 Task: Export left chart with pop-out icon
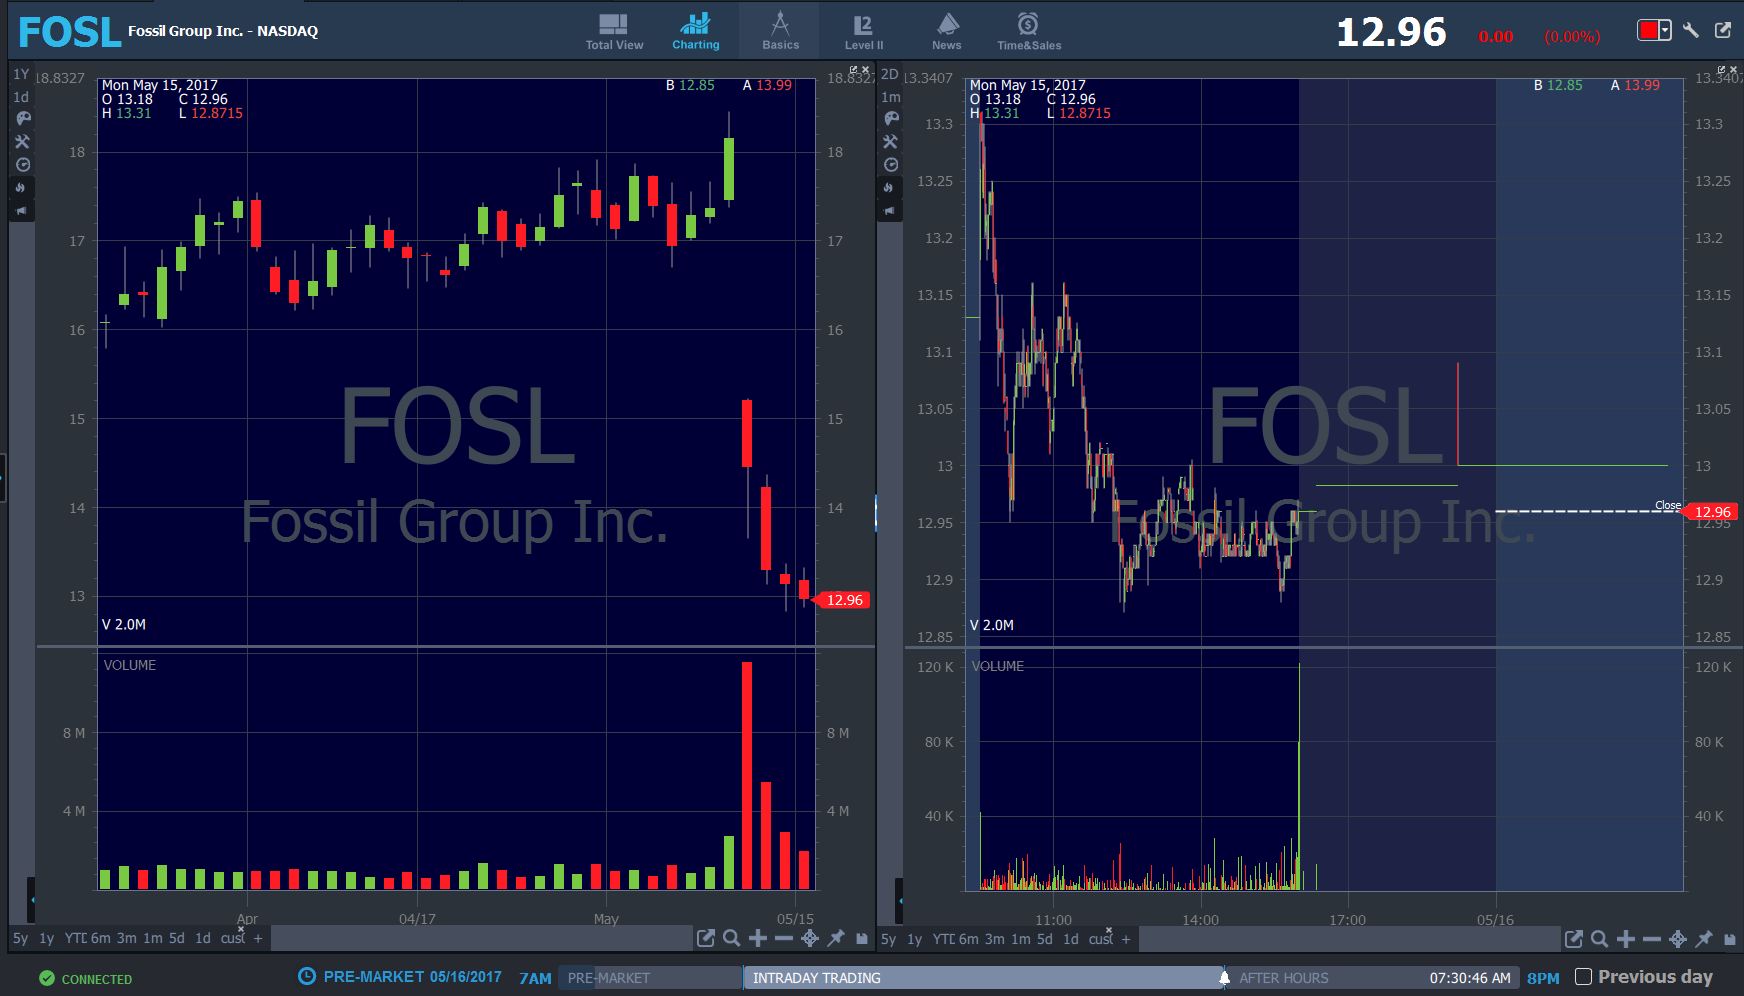[x=706, y=938]
